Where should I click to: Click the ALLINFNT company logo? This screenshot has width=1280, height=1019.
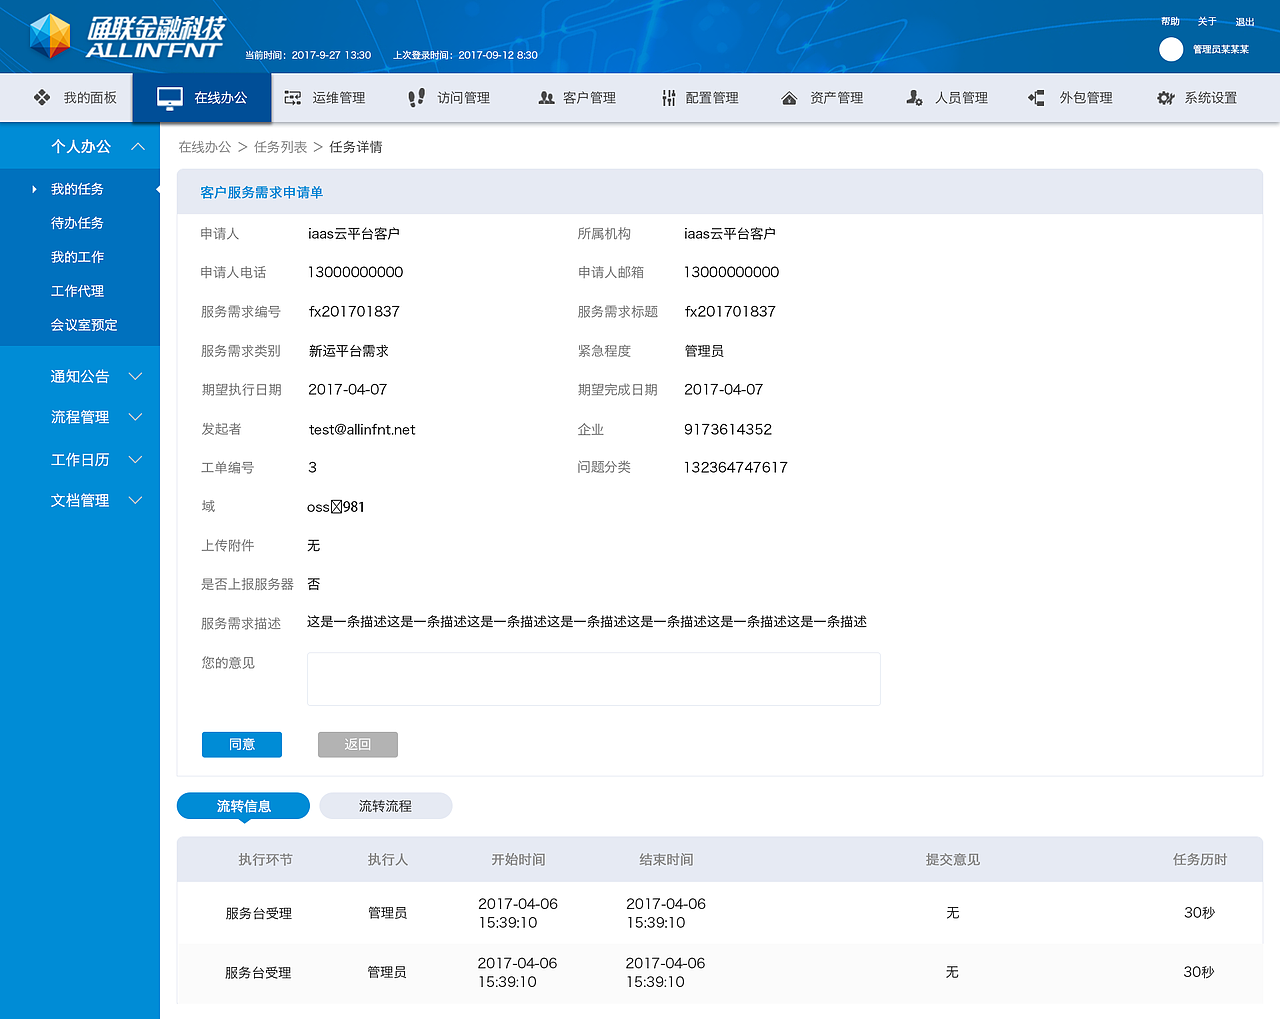125,36
